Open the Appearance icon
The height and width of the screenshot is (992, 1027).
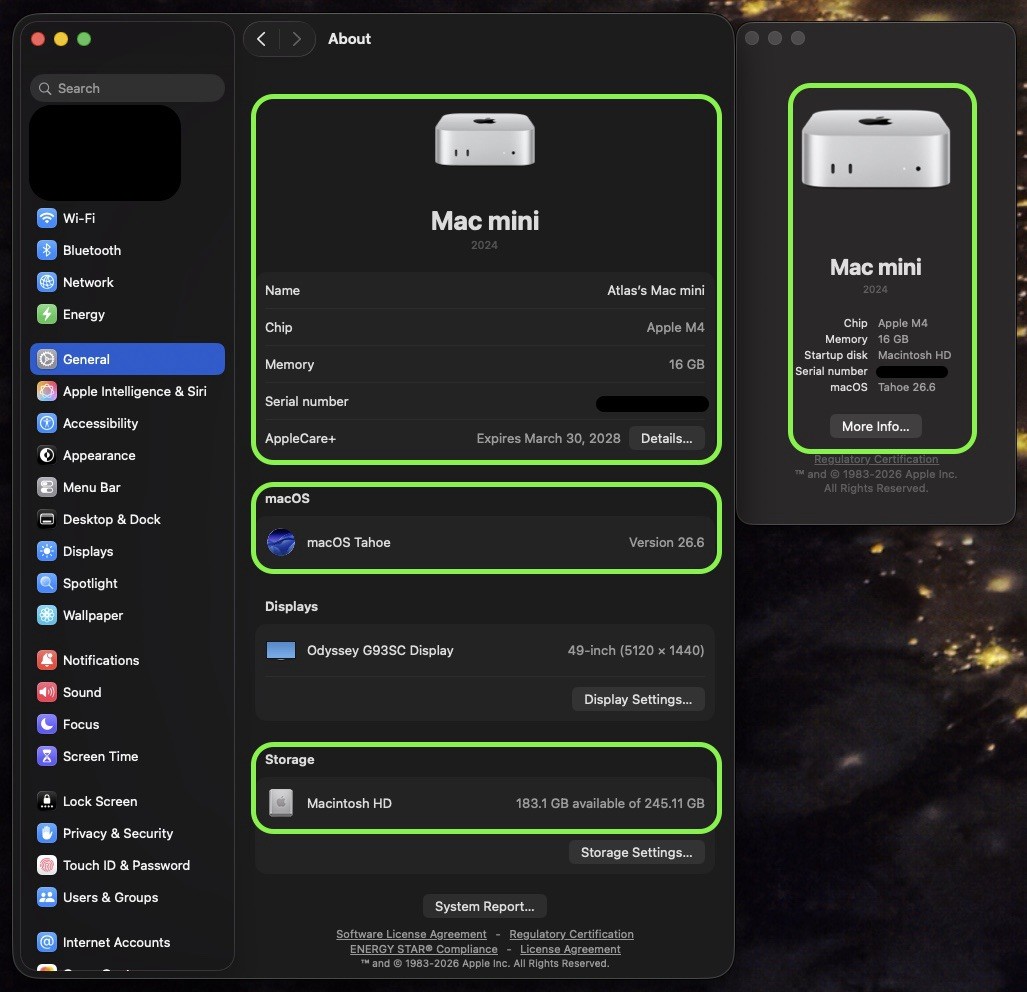click(47, 455)
